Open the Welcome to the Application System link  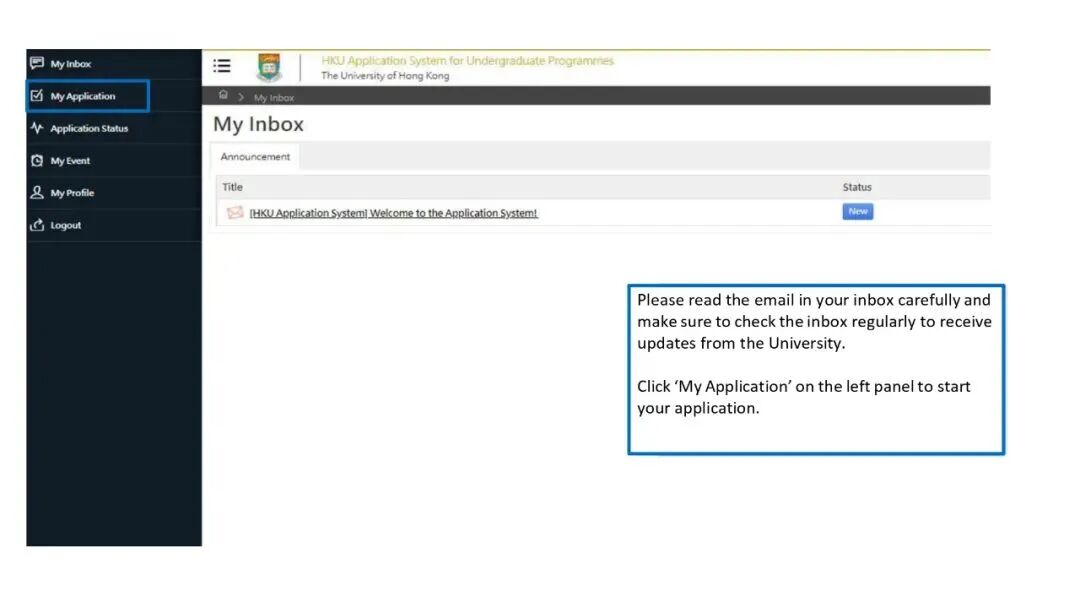pyautogui.click(x=393, y=213)
